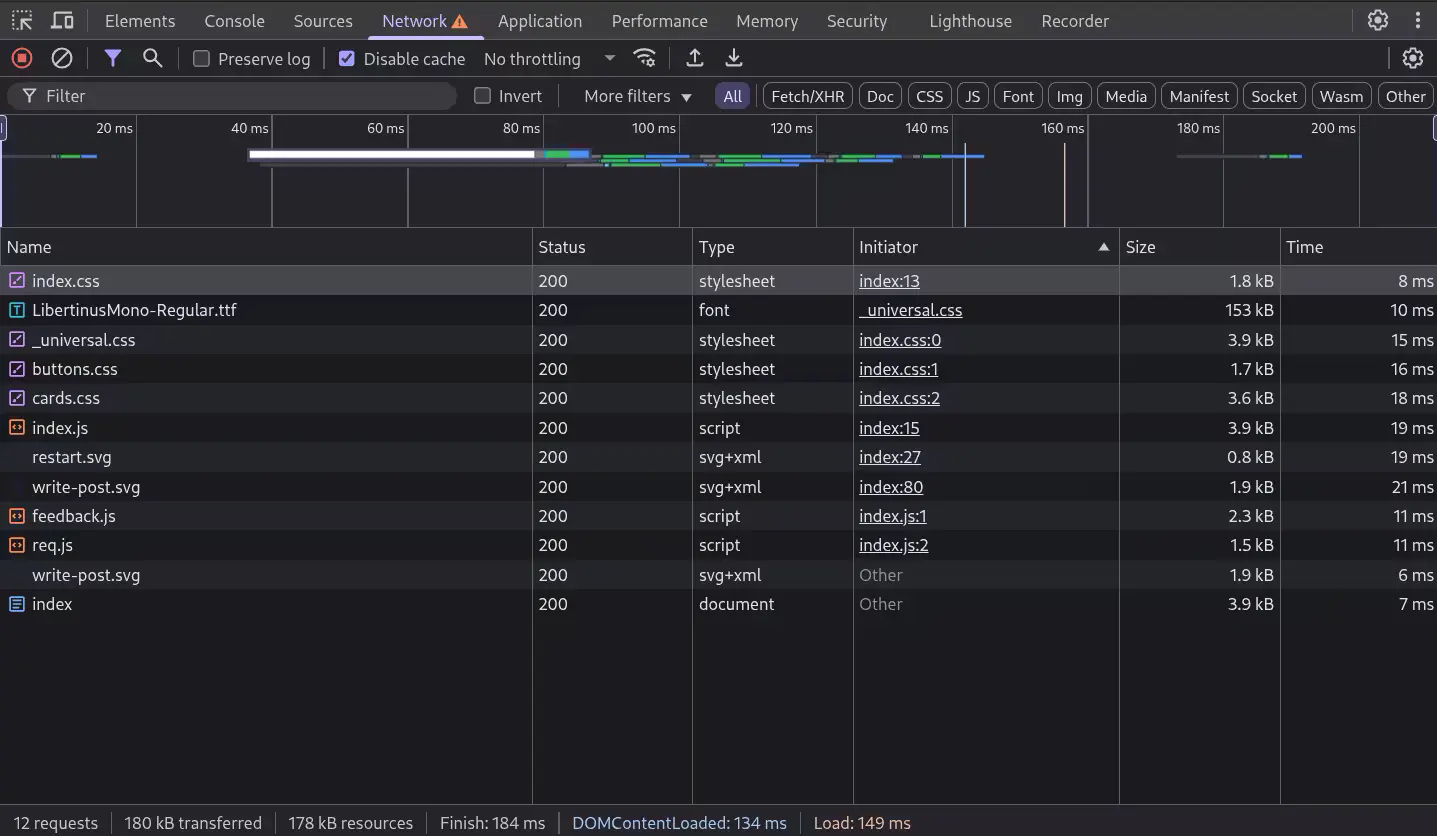
Task: Open the network request search
Action: 152,58
